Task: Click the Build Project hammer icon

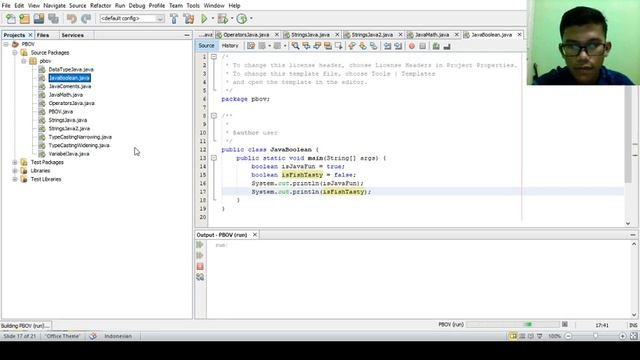Action: point(174,18)
